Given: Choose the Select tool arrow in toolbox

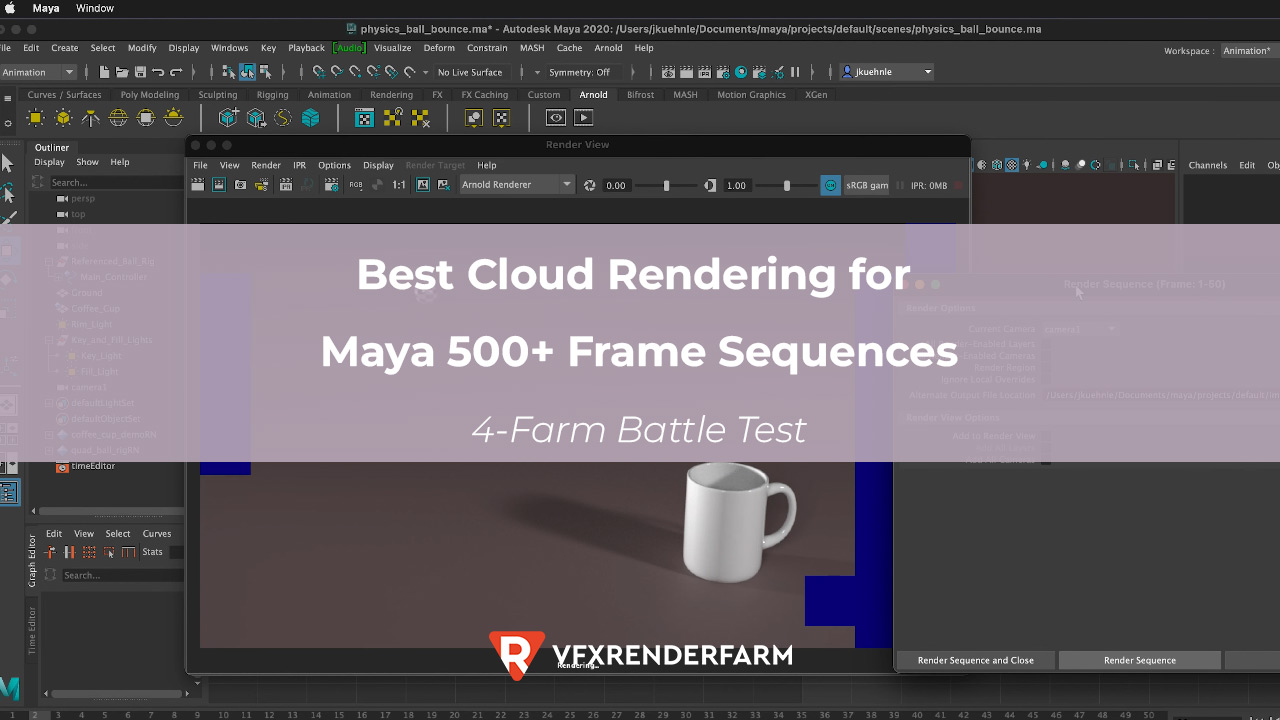Looking at the screenshot, I should [8, 163].
